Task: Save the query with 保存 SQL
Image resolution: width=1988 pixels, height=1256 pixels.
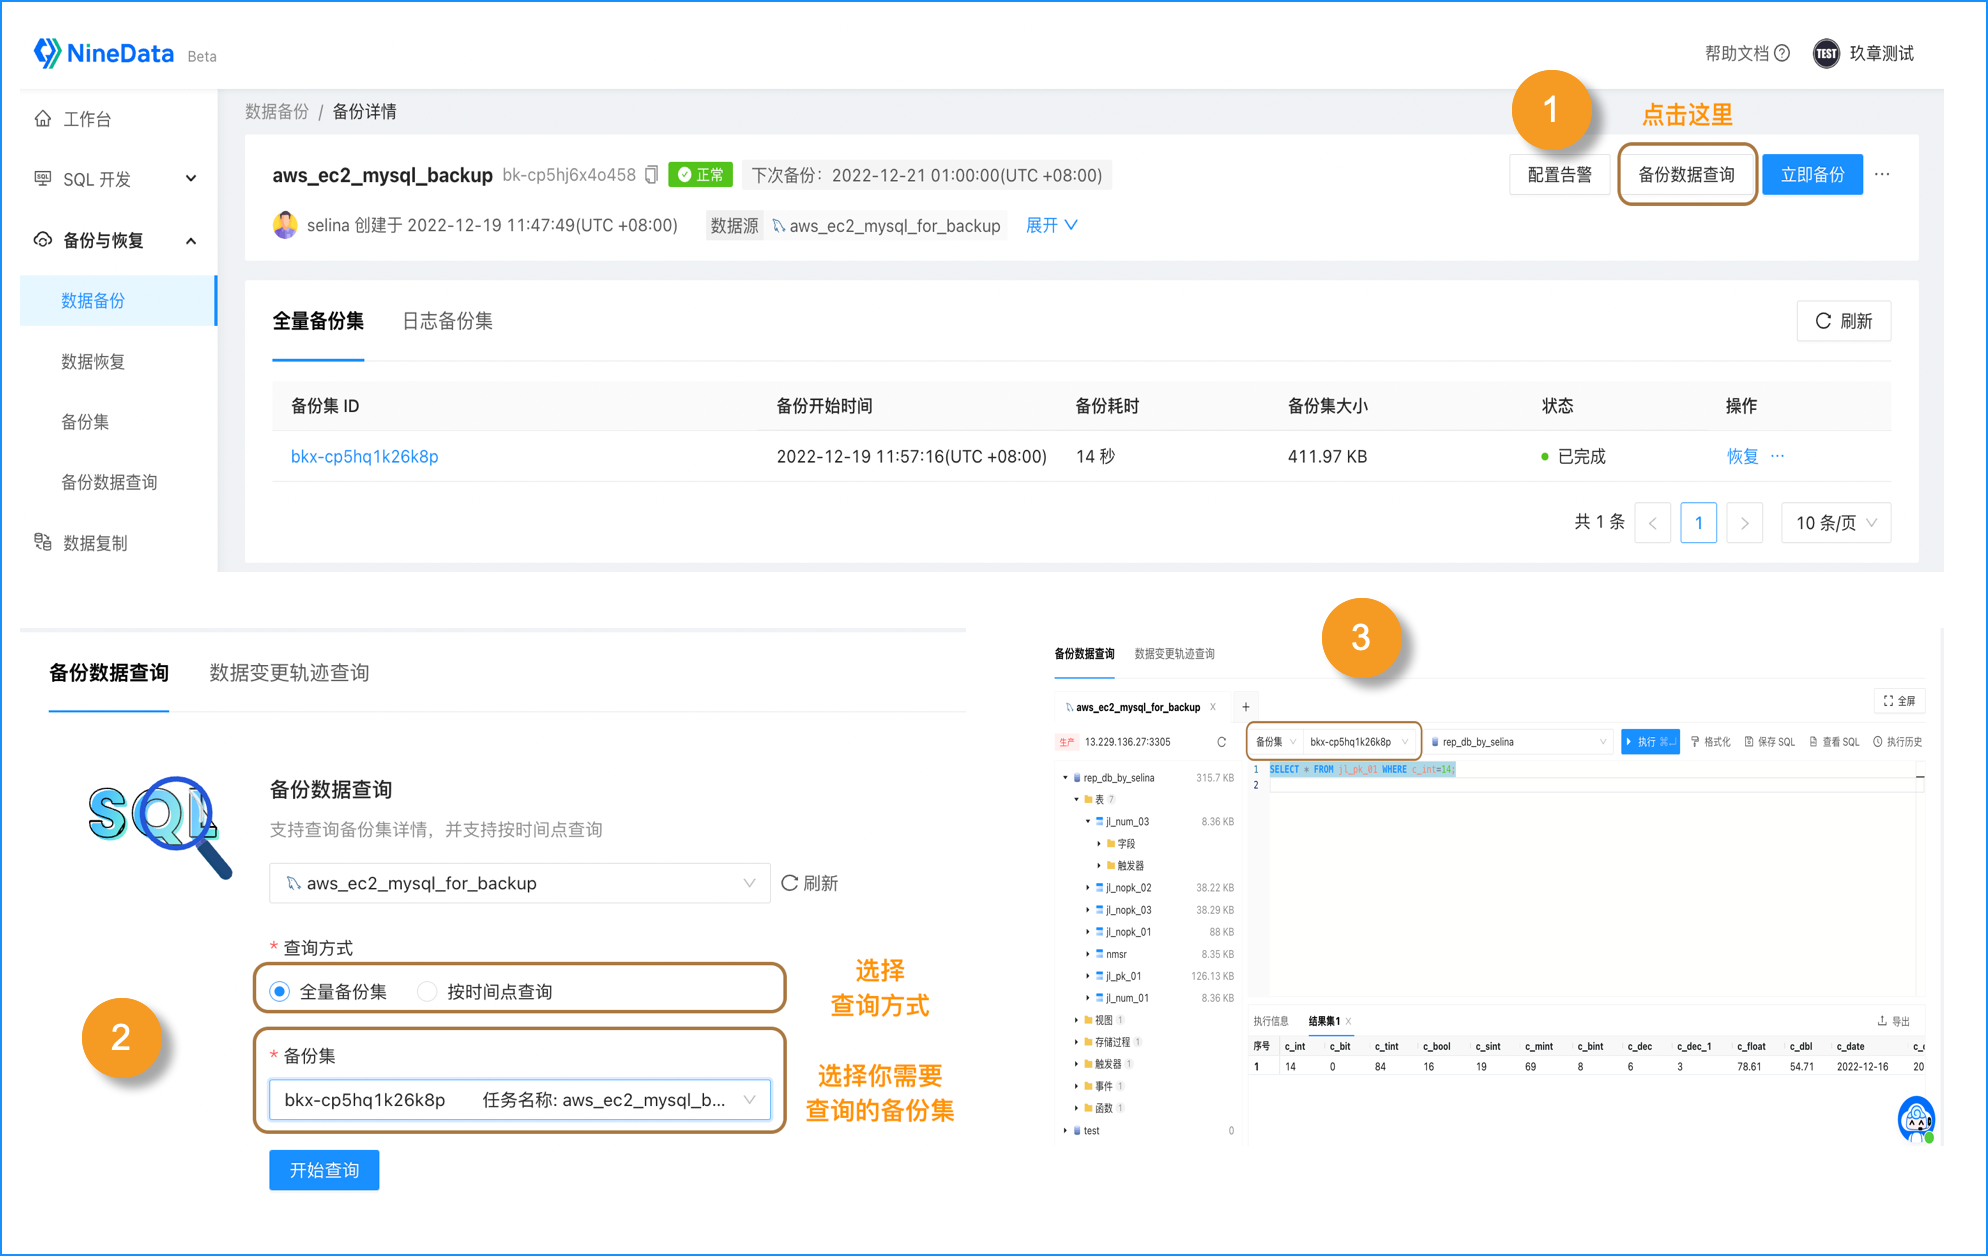Action: tap(1769, 741)
